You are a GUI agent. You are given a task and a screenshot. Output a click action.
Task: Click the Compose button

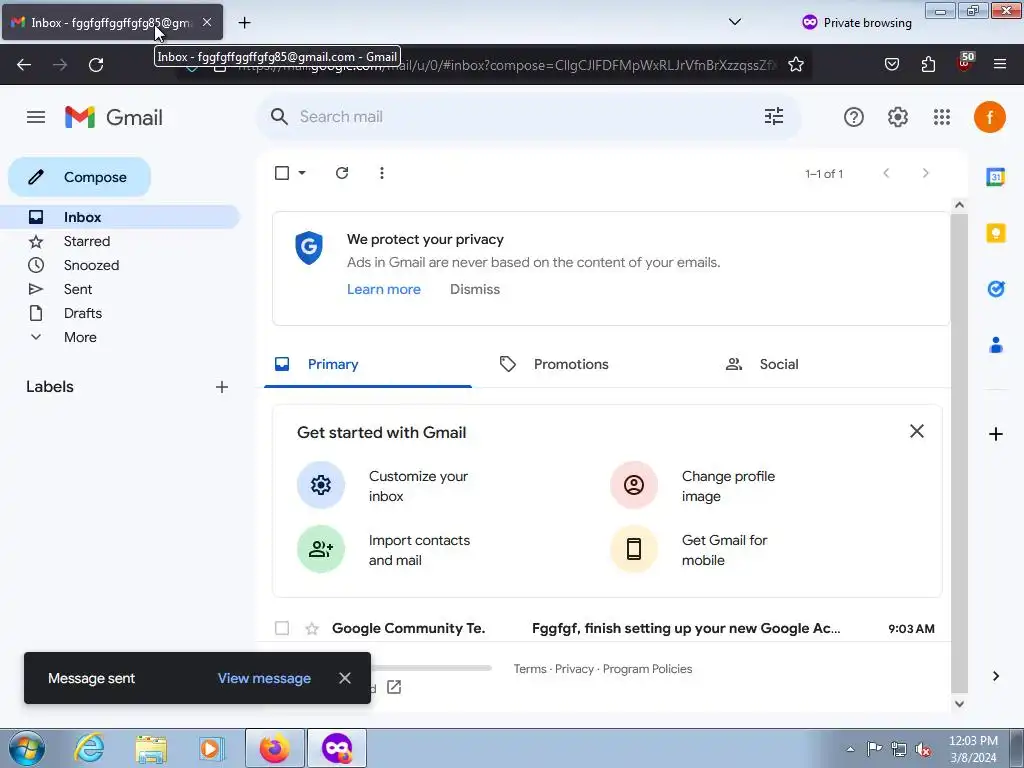coord(80,177)
